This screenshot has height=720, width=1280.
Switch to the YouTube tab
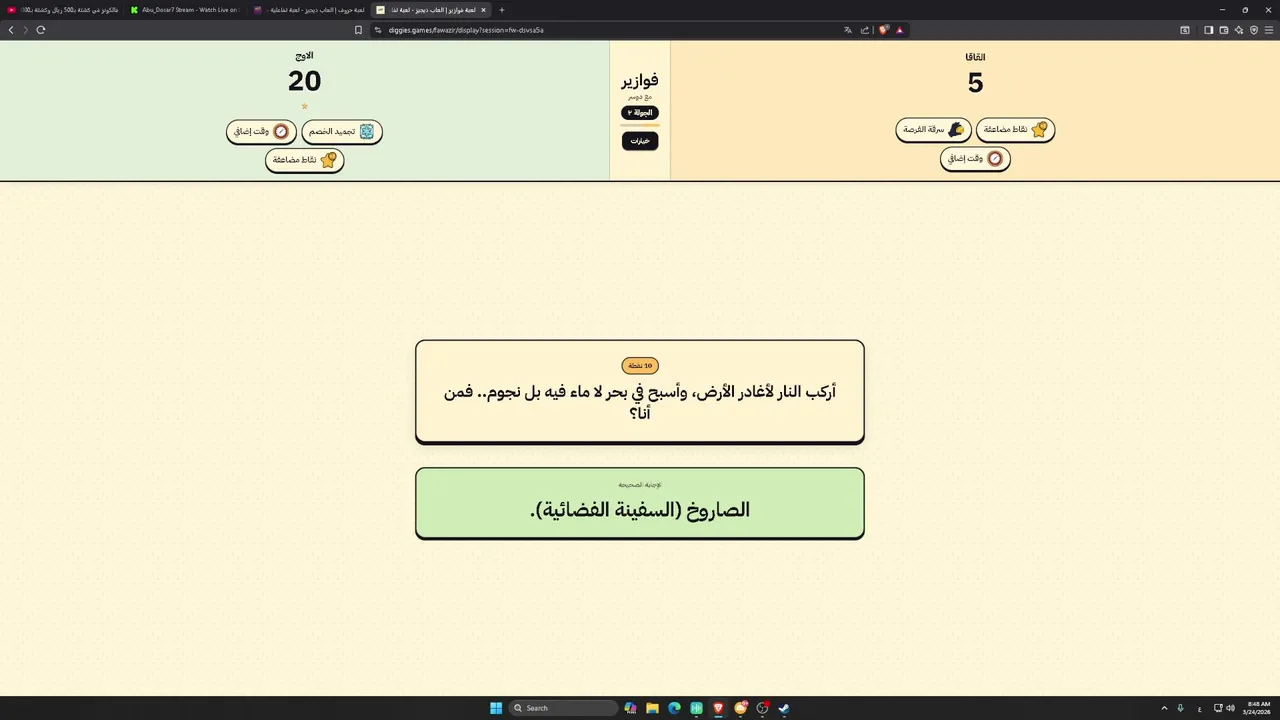coord(63,10)
